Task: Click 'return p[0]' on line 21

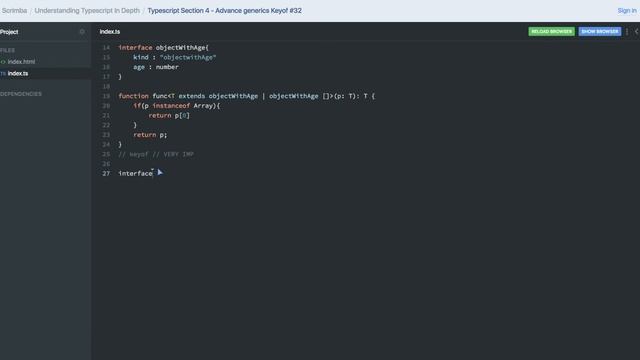Action: click(169, 116)
